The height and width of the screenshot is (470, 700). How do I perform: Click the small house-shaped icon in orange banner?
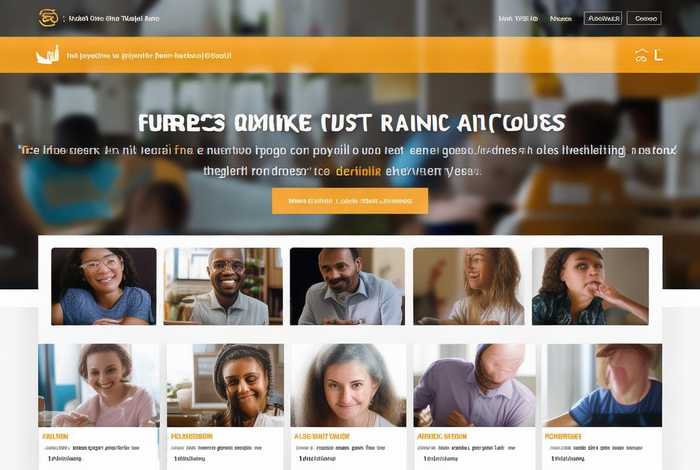[641, 56]
